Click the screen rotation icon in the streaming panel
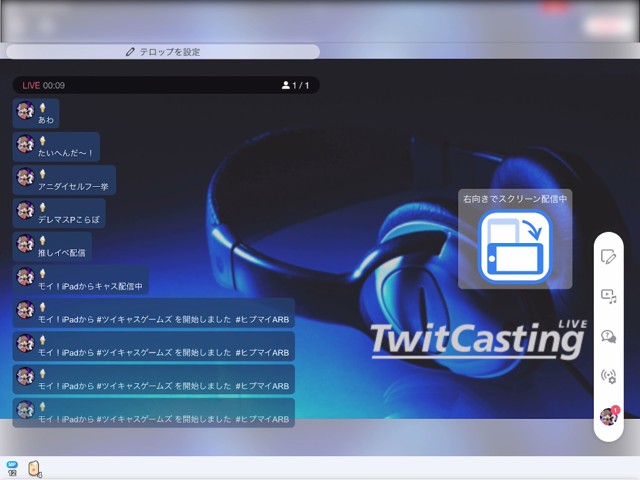The height and width of the screenshot is (480, 640). [515, 247]
